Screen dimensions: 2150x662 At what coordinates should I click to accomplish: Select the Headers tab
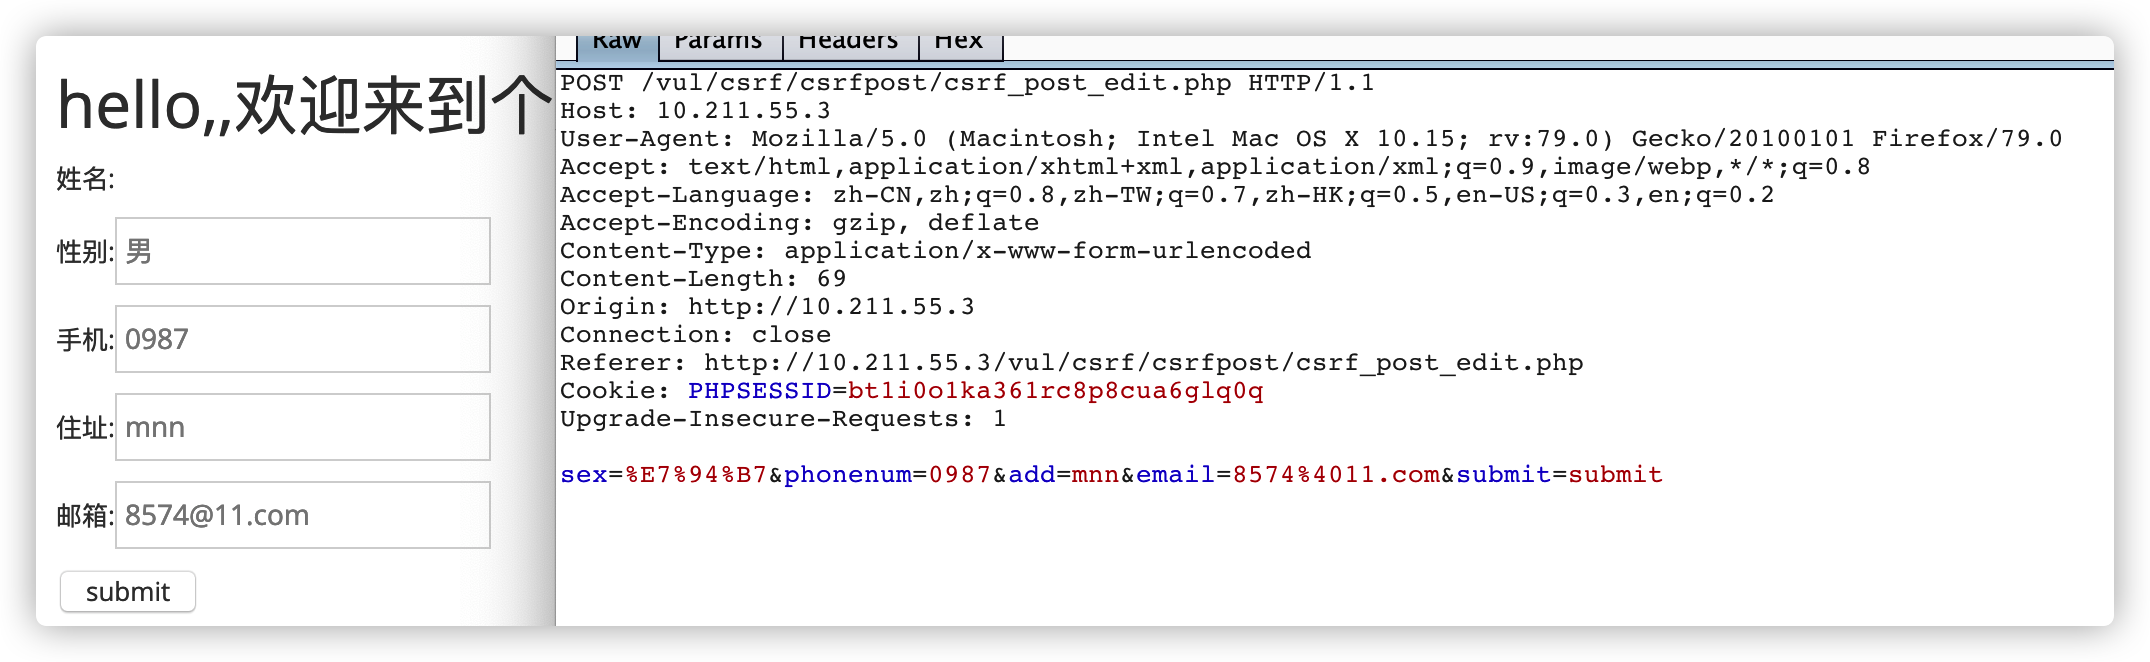click(848, 44)
